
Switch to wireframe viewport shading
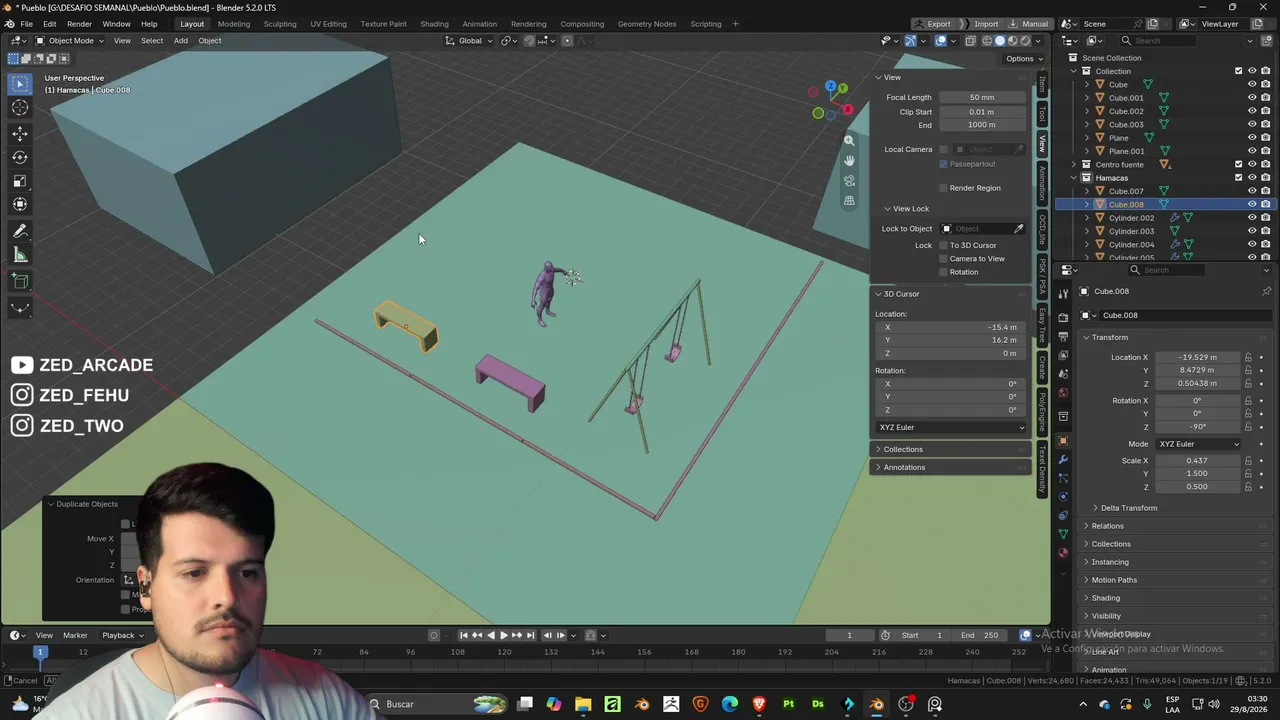click(987, 41)
